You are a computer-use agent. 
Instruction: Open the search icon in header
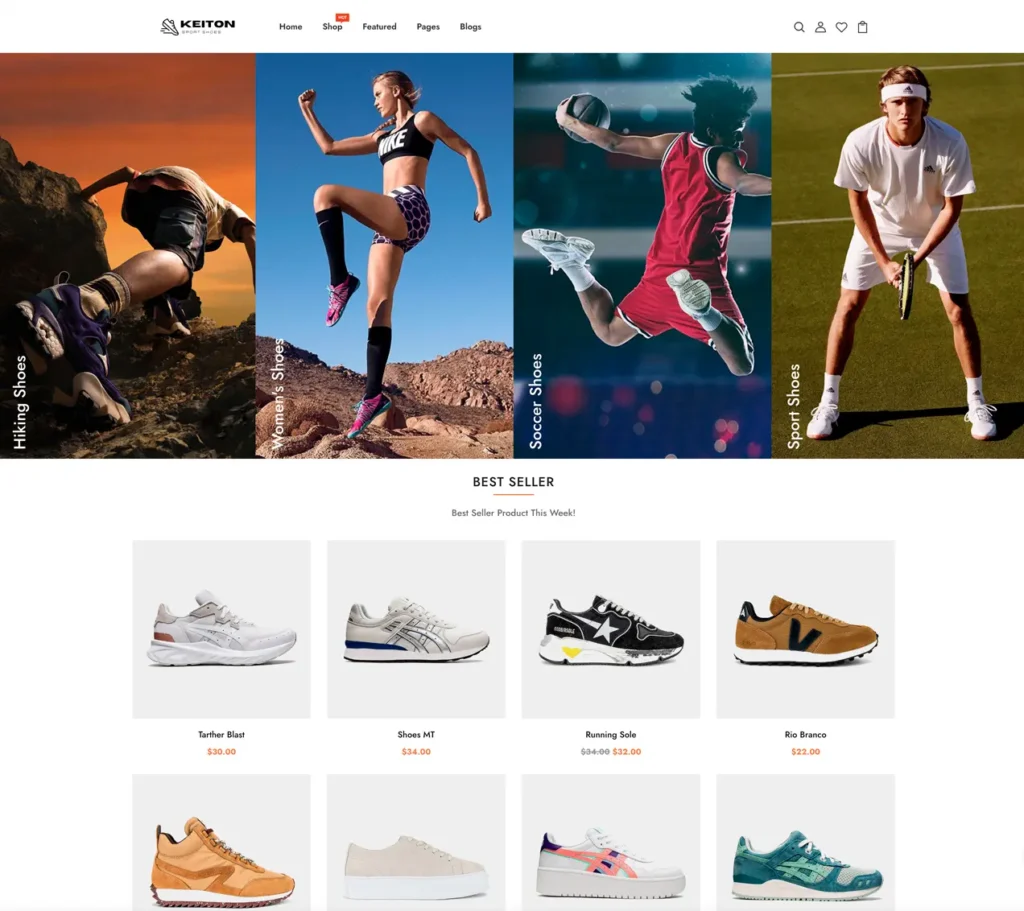click(799, 27)
